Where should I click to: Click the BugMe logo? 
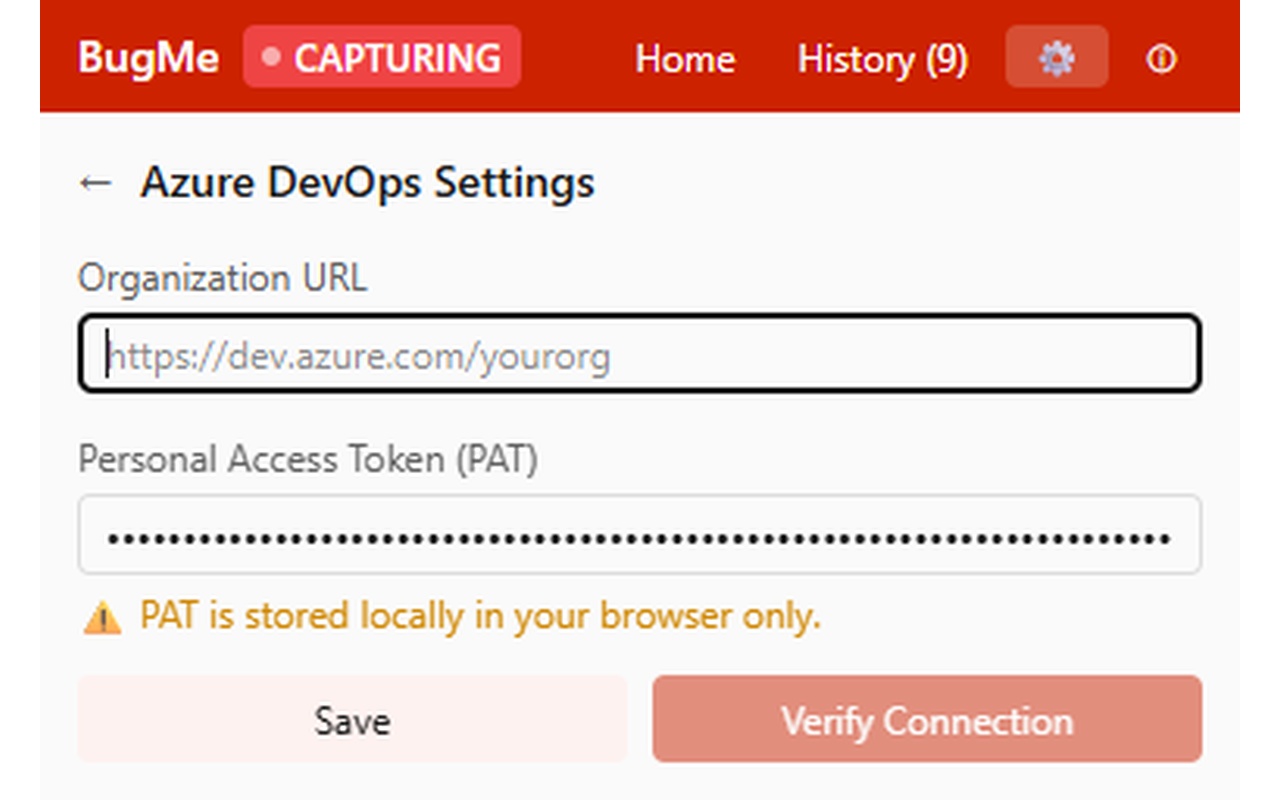click(x=148, y=57)
